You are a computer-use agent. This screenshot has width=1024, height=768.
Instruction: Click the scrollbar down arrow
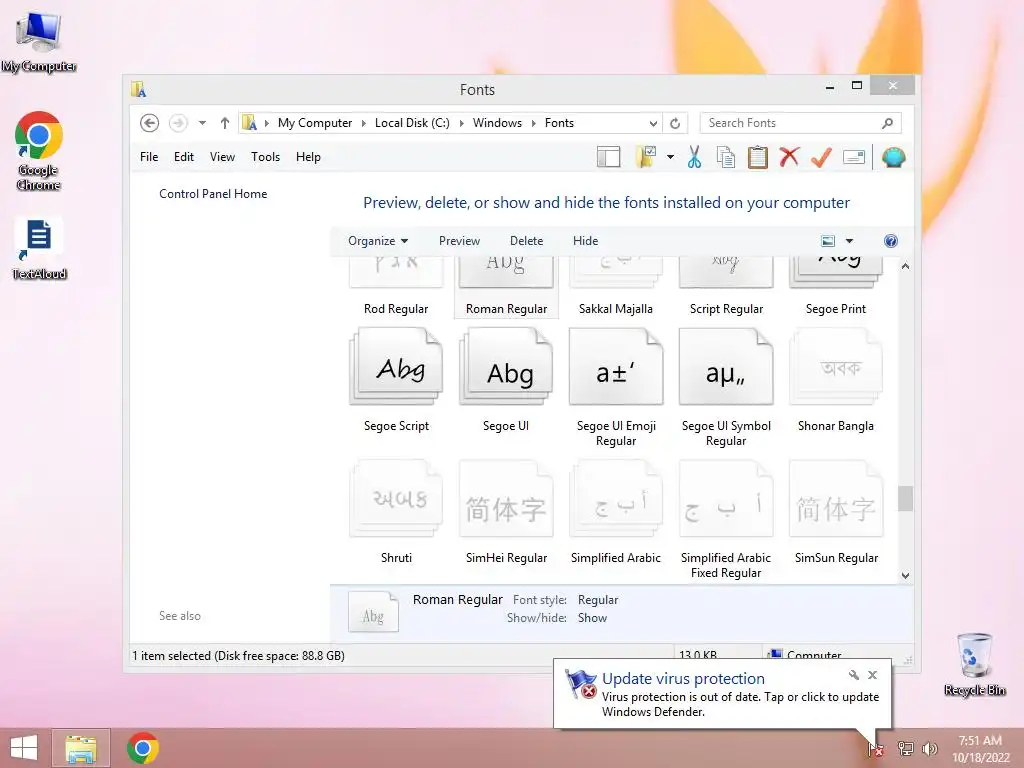[905, 575]
